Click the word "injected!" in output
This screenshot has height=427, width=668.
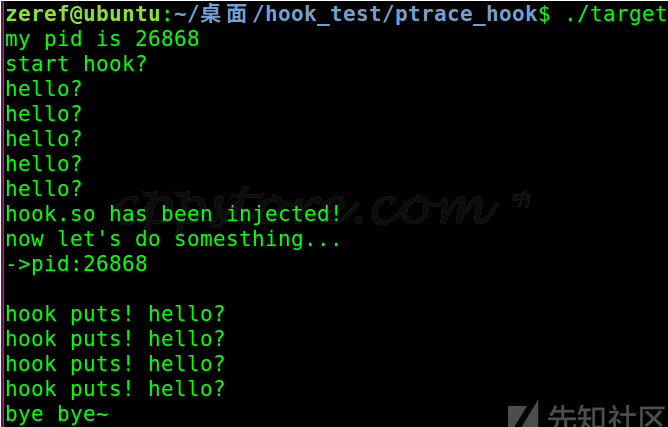click(284, 214)
